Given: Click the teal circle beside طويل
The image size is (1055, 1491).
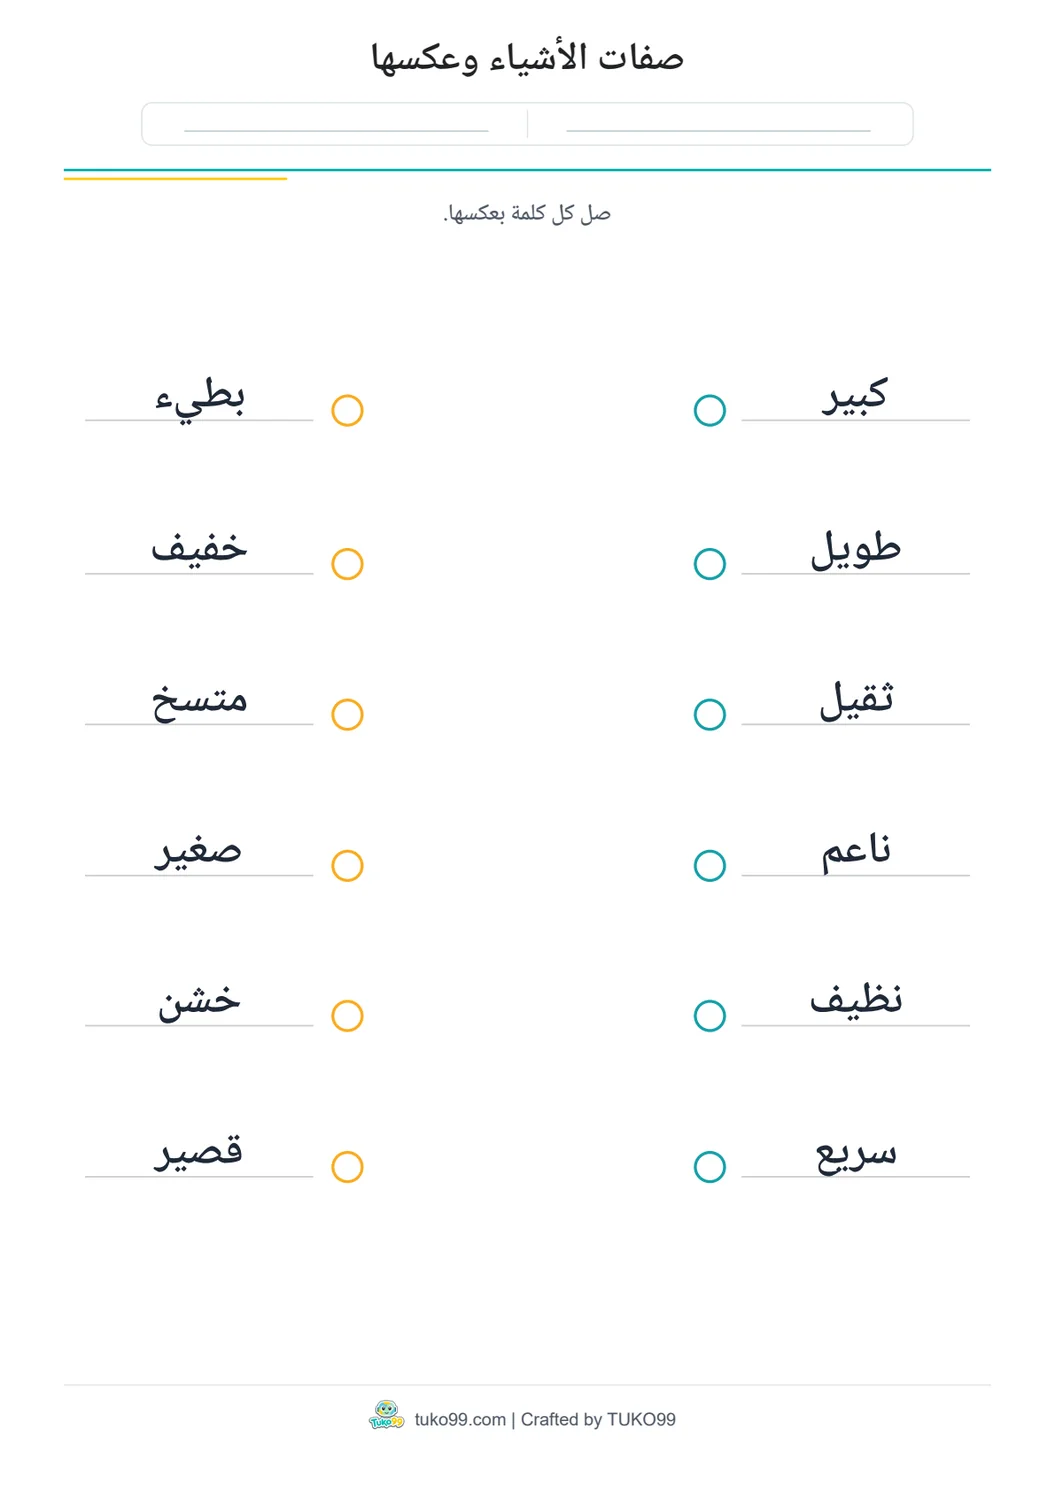Looking at the screenshot, I should click(710, 564).
